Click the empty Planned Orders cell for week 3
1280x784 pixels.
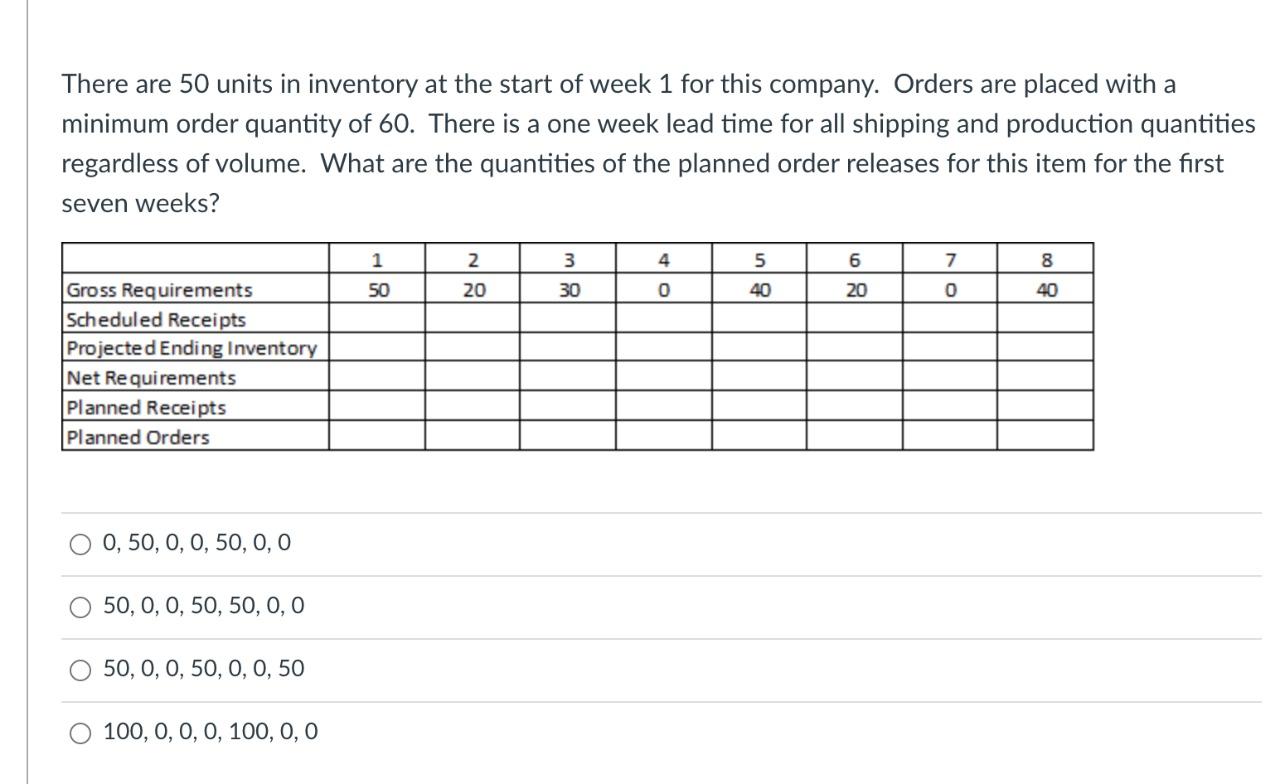tap(569, 436)
